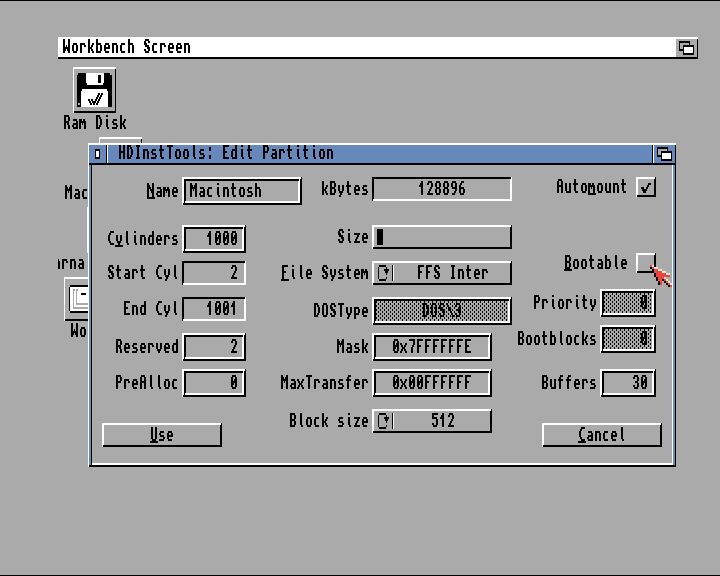
Task: Click the Start Cyl field
Action: (214, 273)
